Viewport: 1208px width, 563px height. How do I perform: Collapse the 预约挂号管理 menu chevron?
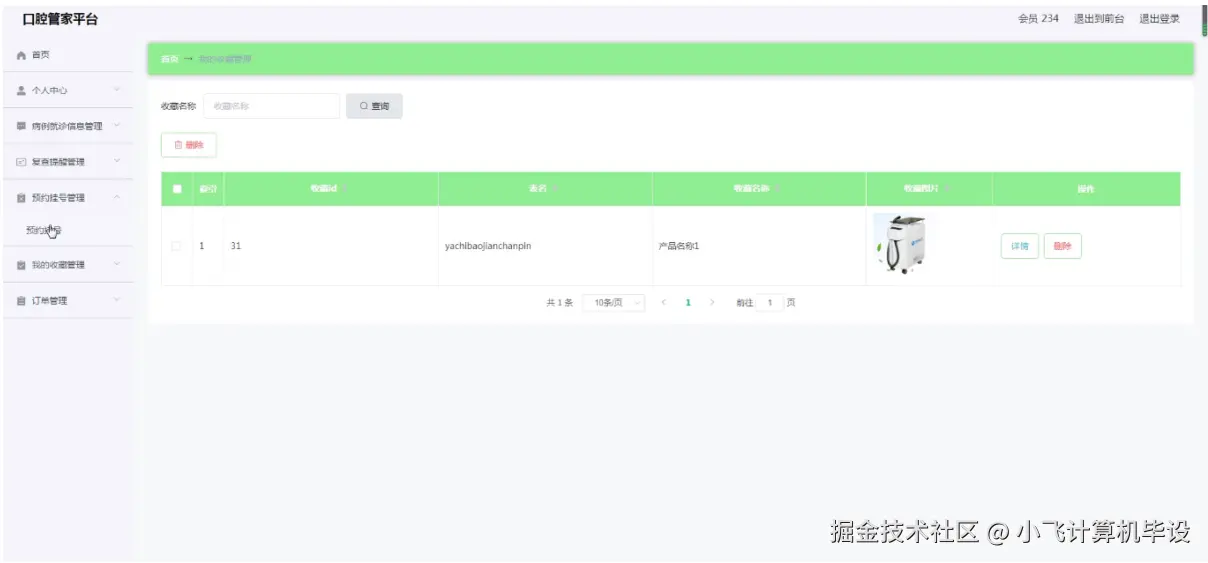[x=116, y=198]
